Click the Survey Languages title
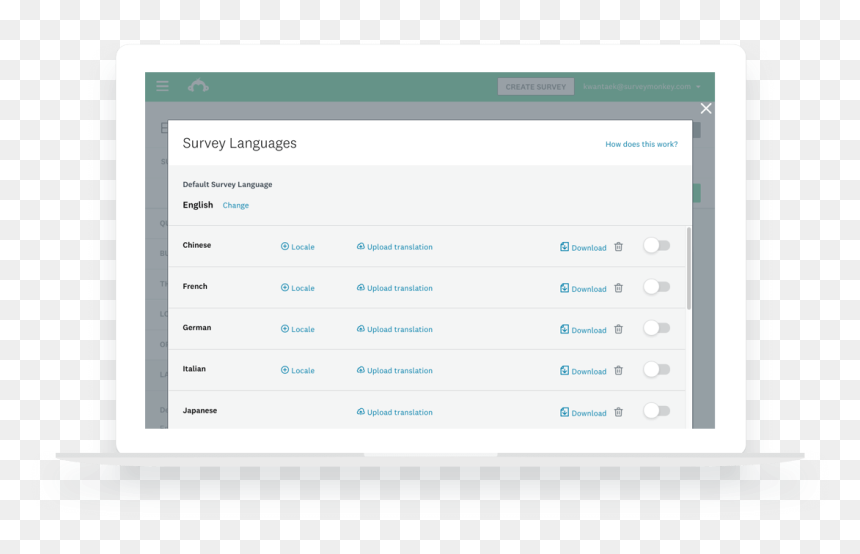This screenshot has height=554, width=860. pos(240,144)
